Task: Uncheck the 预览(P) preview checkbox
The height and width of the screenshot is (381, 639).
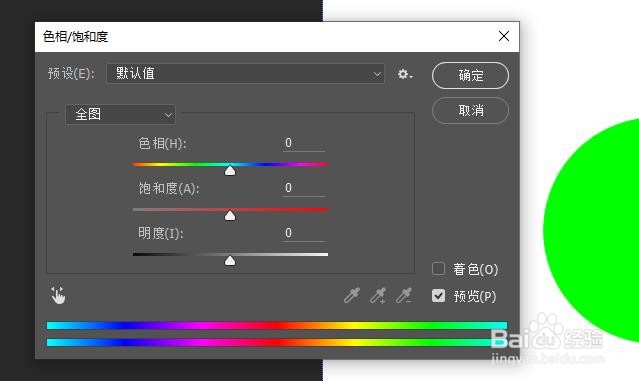Action: point(438,295)
